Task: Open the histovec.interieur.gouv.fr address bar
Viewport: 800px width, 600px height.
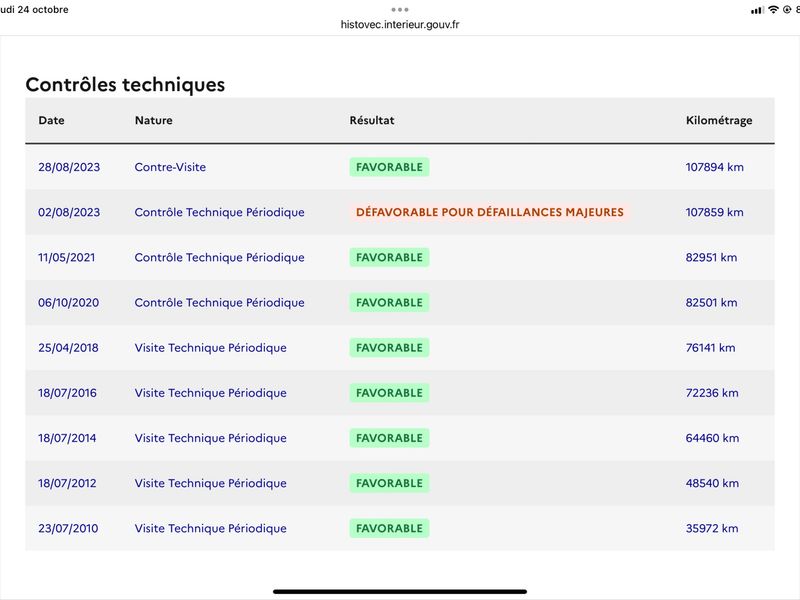Action: (400, 24)
